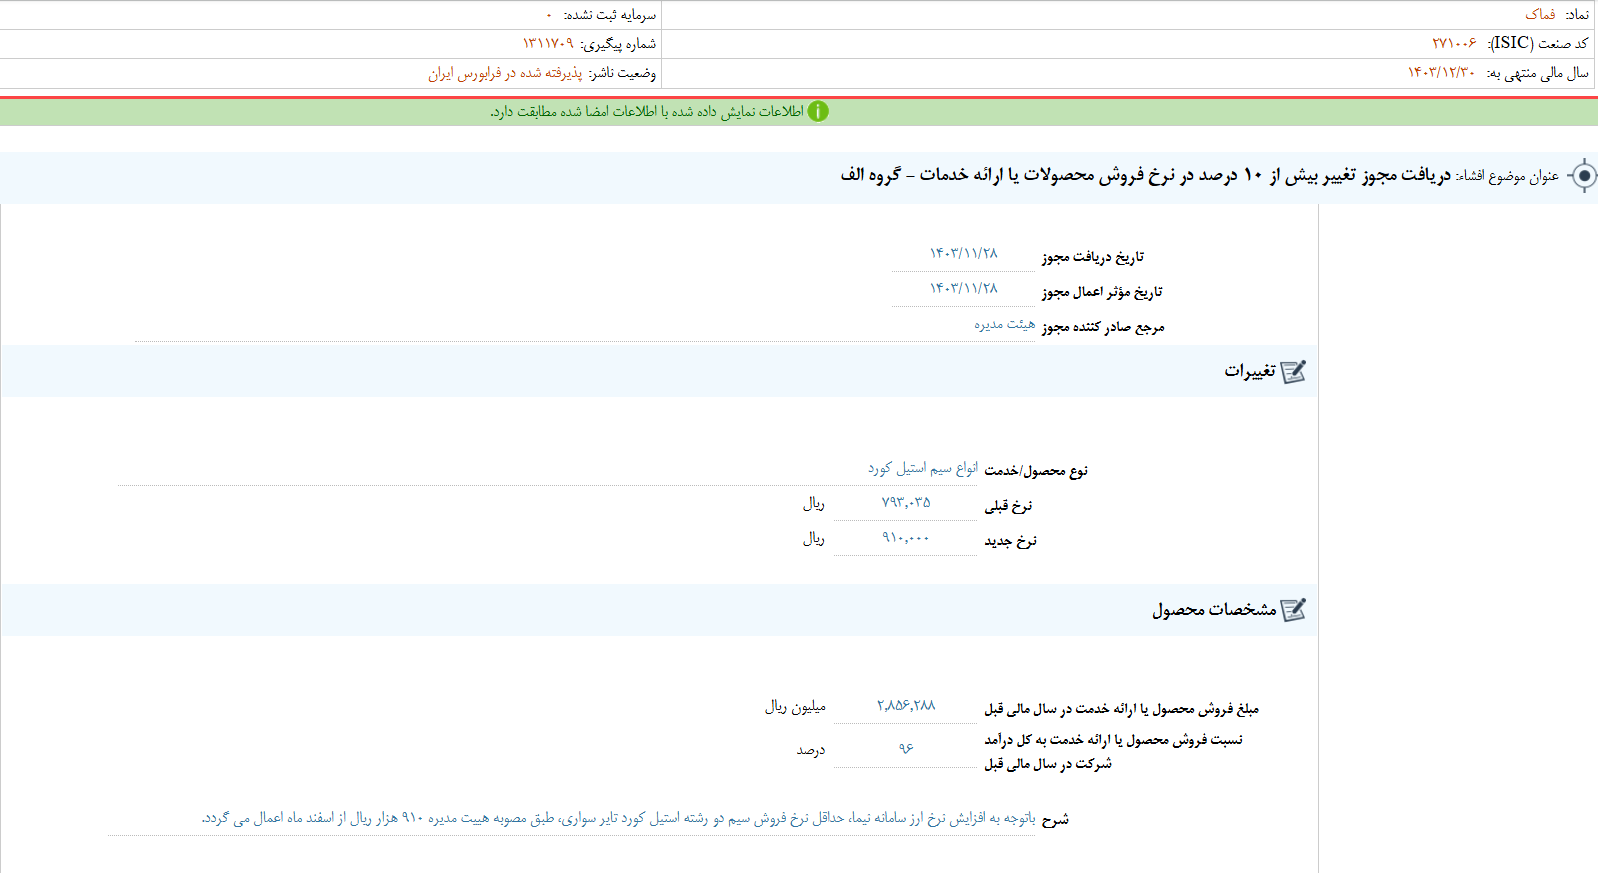
Task: Click the مشخصات محصول section heading
Action: tap(1214, 610)
